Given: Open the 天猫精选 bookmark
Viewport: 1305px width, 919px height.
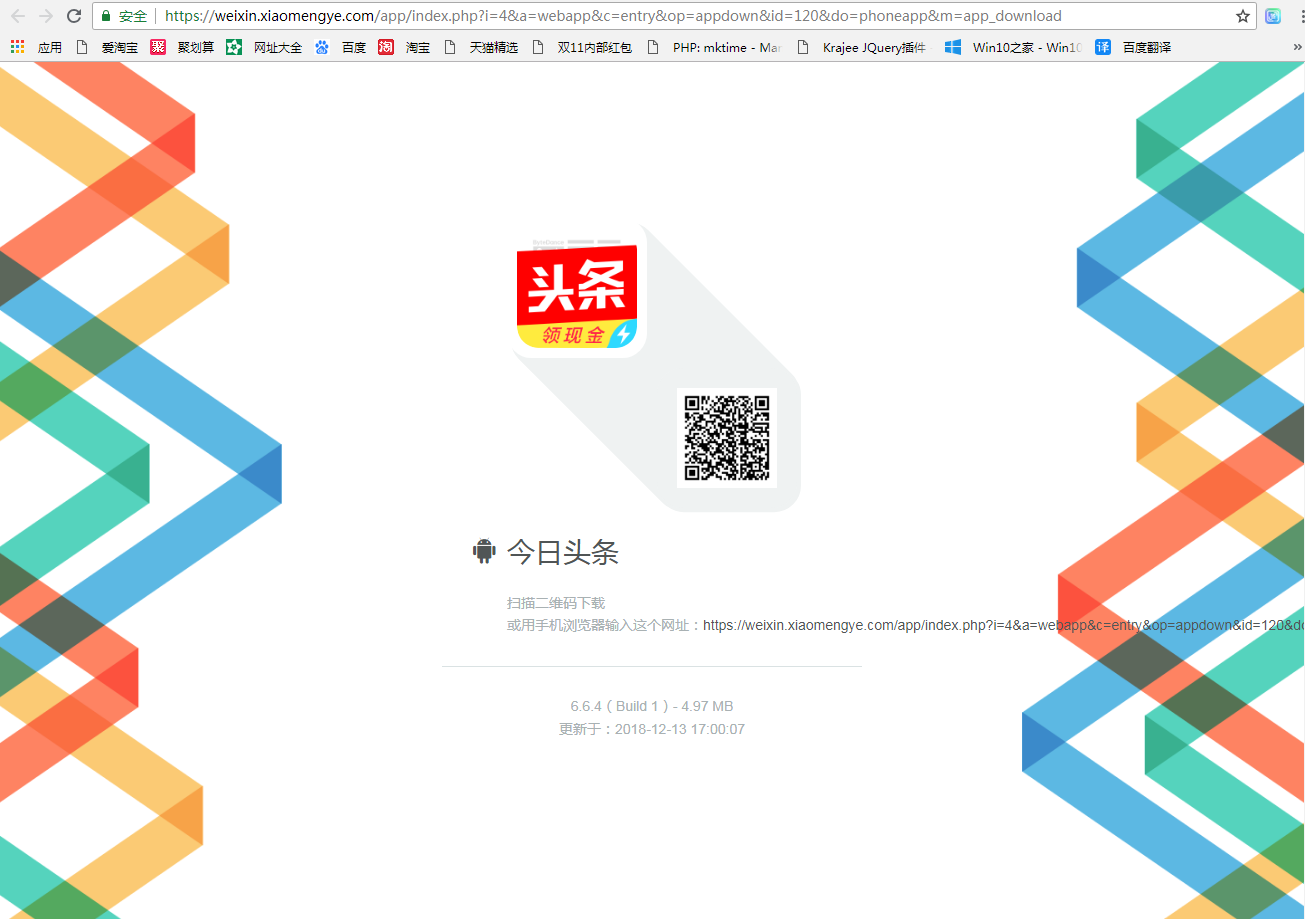Looking at the screenshot, I should coord(481,47).
